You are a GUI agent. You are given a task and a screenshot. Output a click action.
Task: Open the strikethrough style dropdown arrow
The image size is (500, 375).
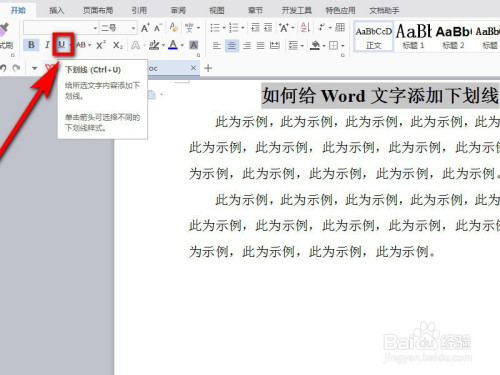click(90, 45)
